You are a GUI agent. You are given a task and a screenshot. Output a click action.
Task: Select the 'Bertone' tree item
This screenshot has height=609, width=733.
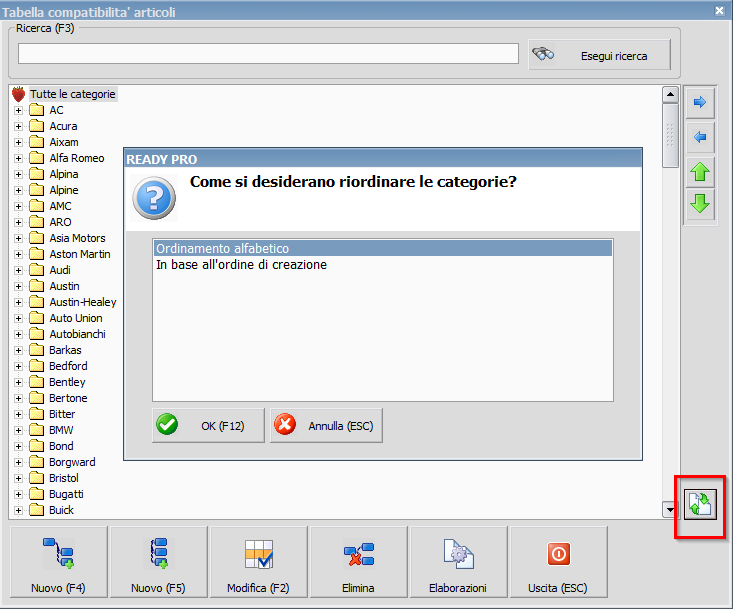[68, 398]
